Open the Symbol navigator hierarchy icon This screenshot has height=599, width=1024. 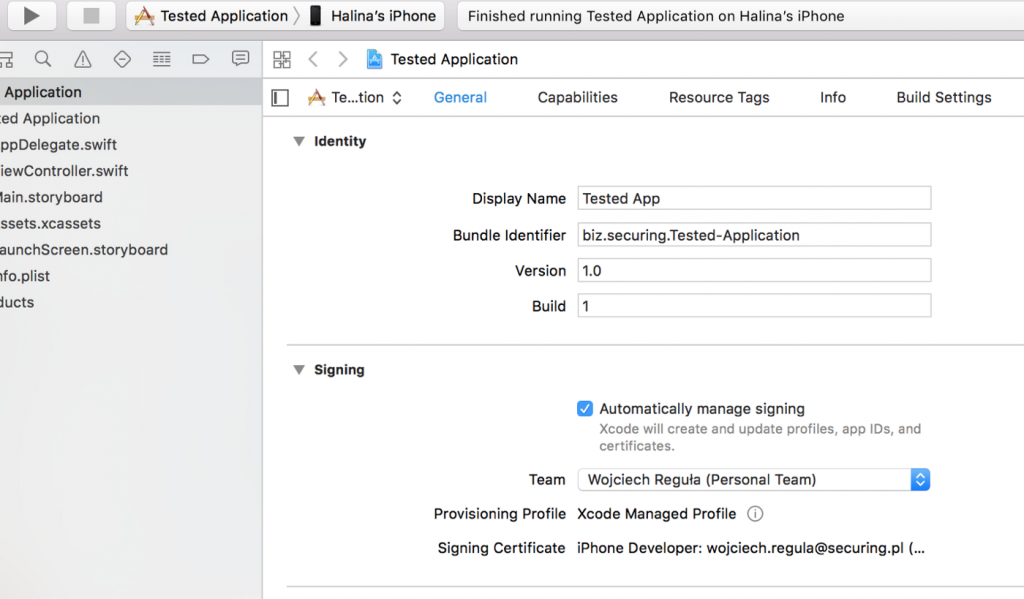click(x=7, y=59)
